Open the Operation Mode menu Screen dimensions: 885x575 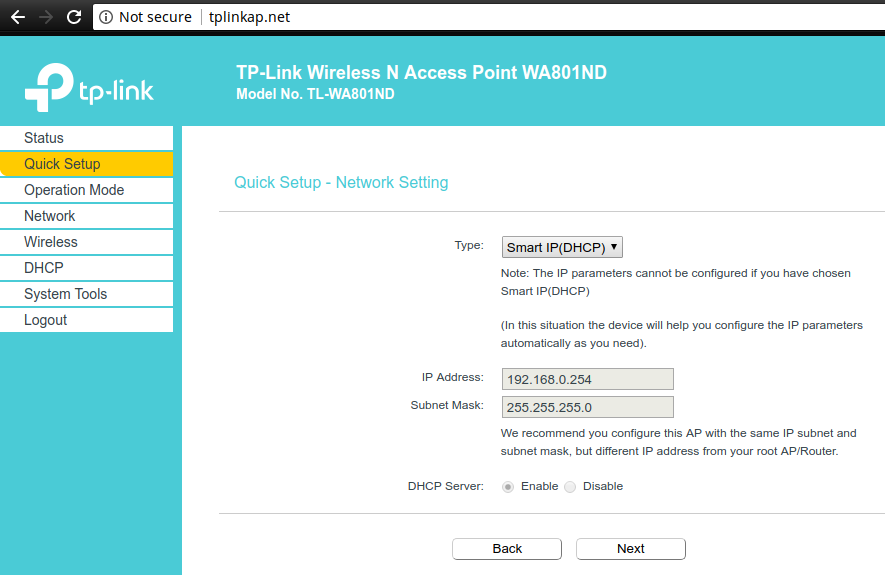[x=87, y=190]
